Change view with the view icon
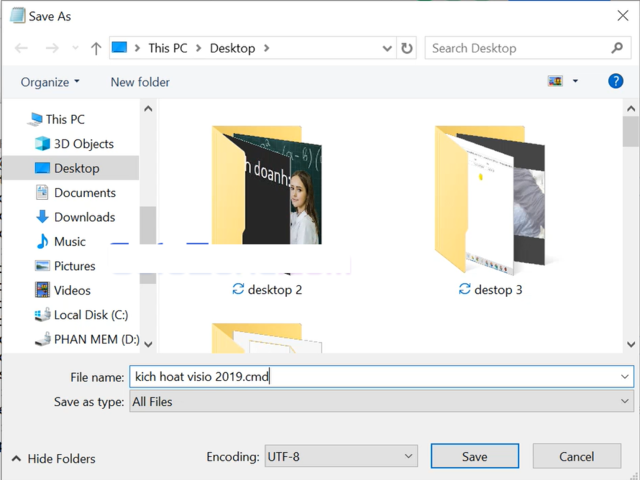Image resolution: width=640 pixels, height=480 pixels. pyautogui.click(x=555, y=81)
